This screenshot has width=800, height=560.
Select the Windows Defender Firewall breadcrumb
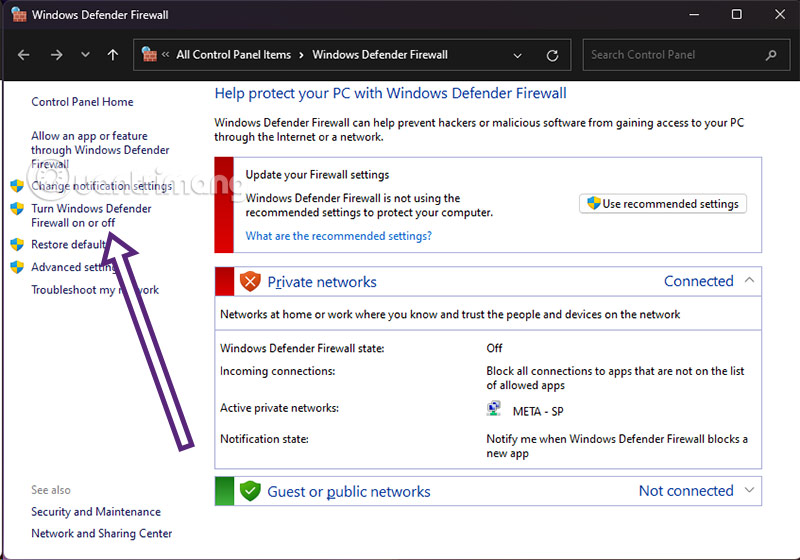(x=380, y=55)
